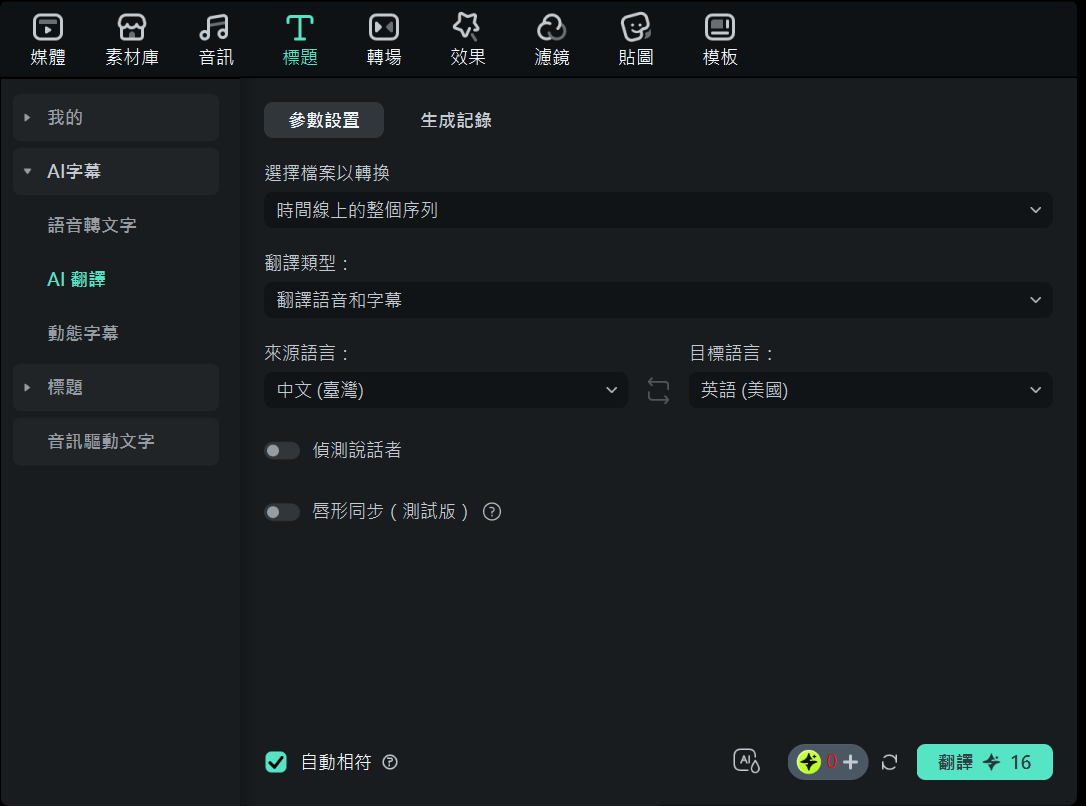Open the 貼圖 stickers panel
The image size is (1086, 806).
(635, 38)
